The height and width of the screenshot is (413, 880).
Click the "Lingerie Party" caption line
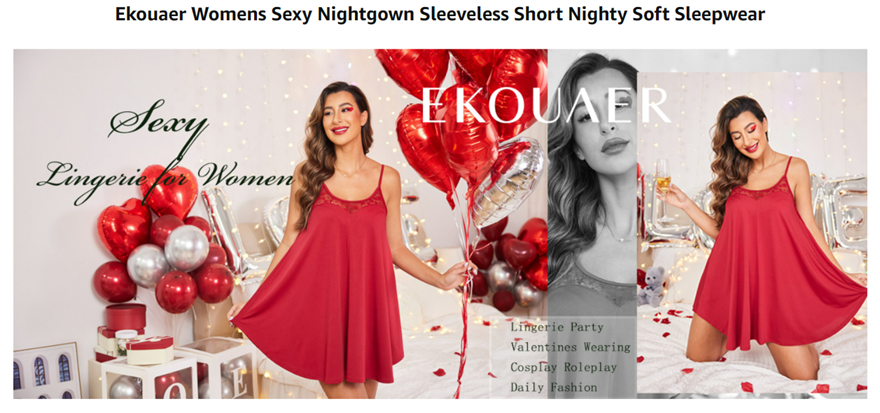tap(557, 327)
